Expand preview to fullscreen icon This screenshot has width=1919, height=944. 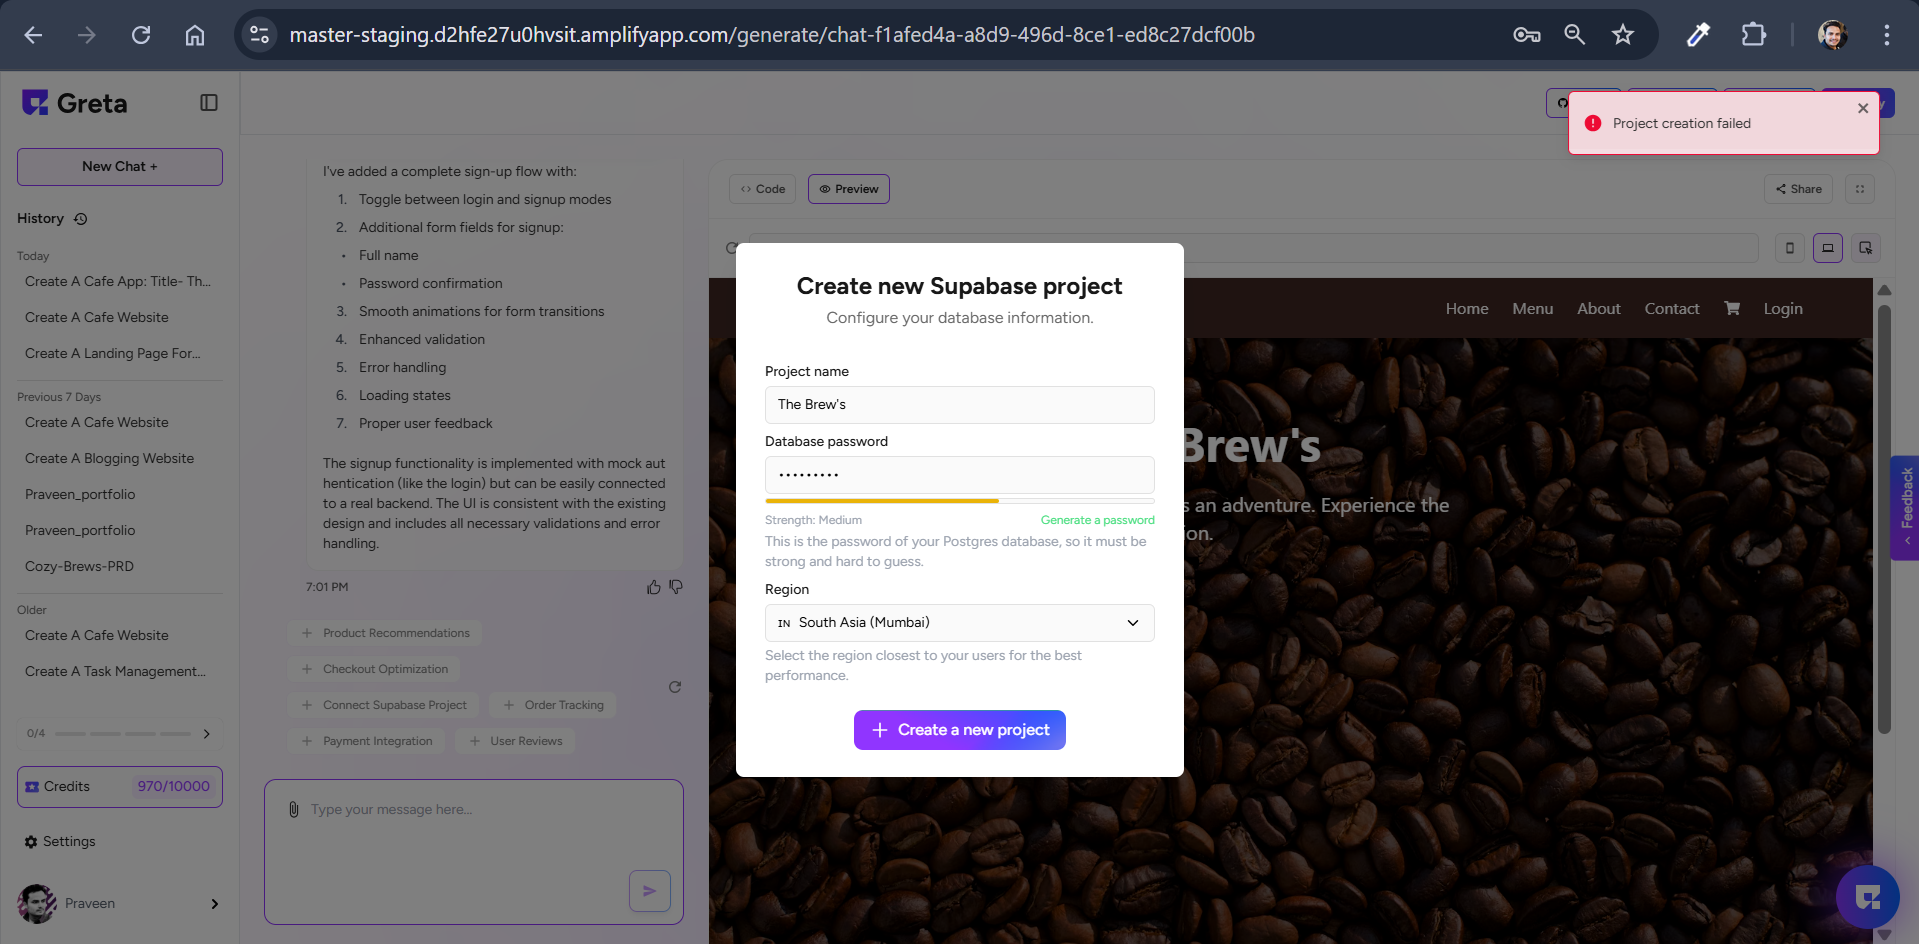1860,189
